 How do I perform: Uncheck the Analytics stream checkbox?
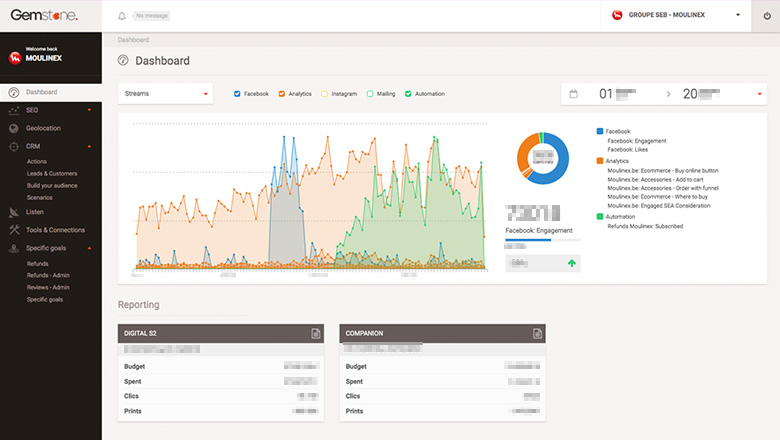point(282,94)
